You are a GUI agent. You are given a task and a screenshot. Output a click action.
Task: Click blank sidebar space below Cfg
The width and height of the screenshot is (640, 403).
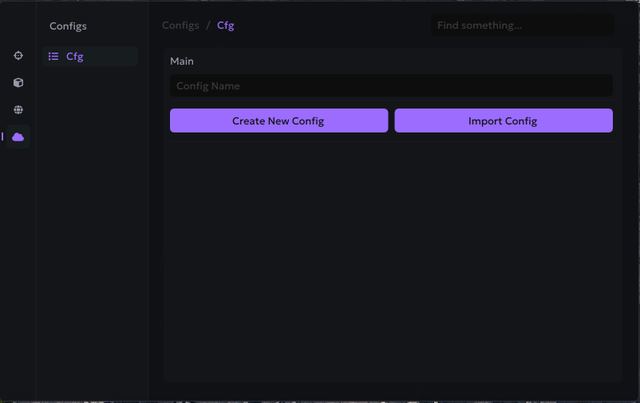pos(92,233)
